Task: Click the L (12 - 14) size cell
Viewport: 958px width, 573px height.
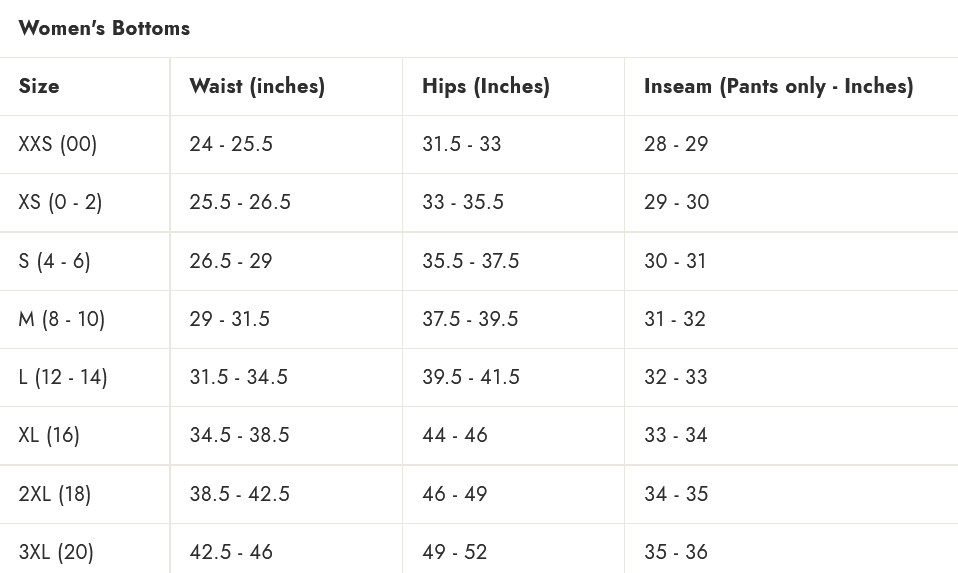Action: 62,377
